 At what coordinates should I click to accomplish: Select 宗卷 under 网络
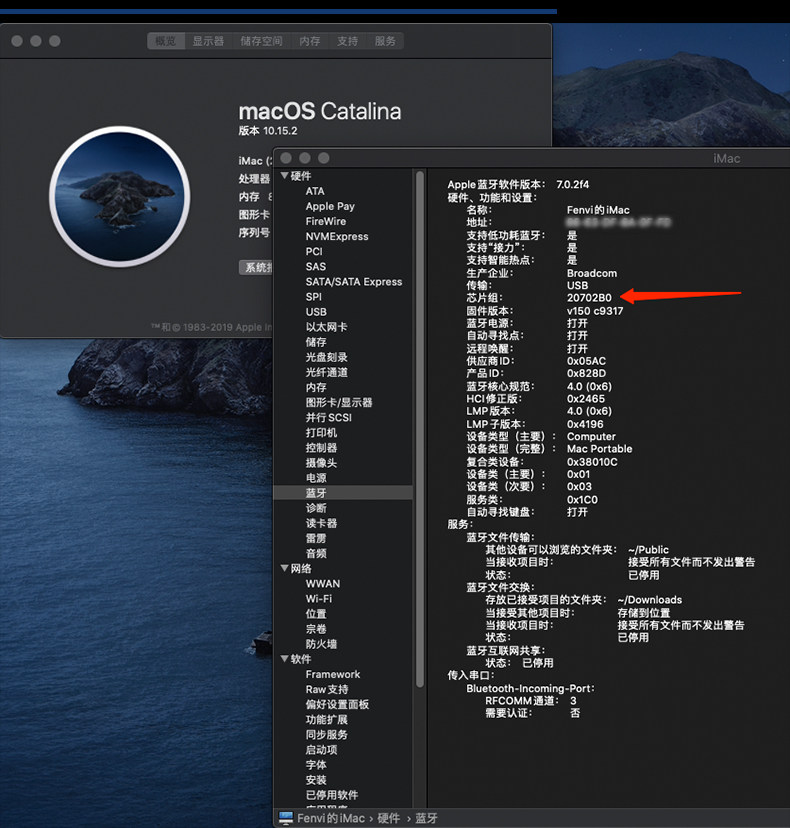[x=316, y=629]
